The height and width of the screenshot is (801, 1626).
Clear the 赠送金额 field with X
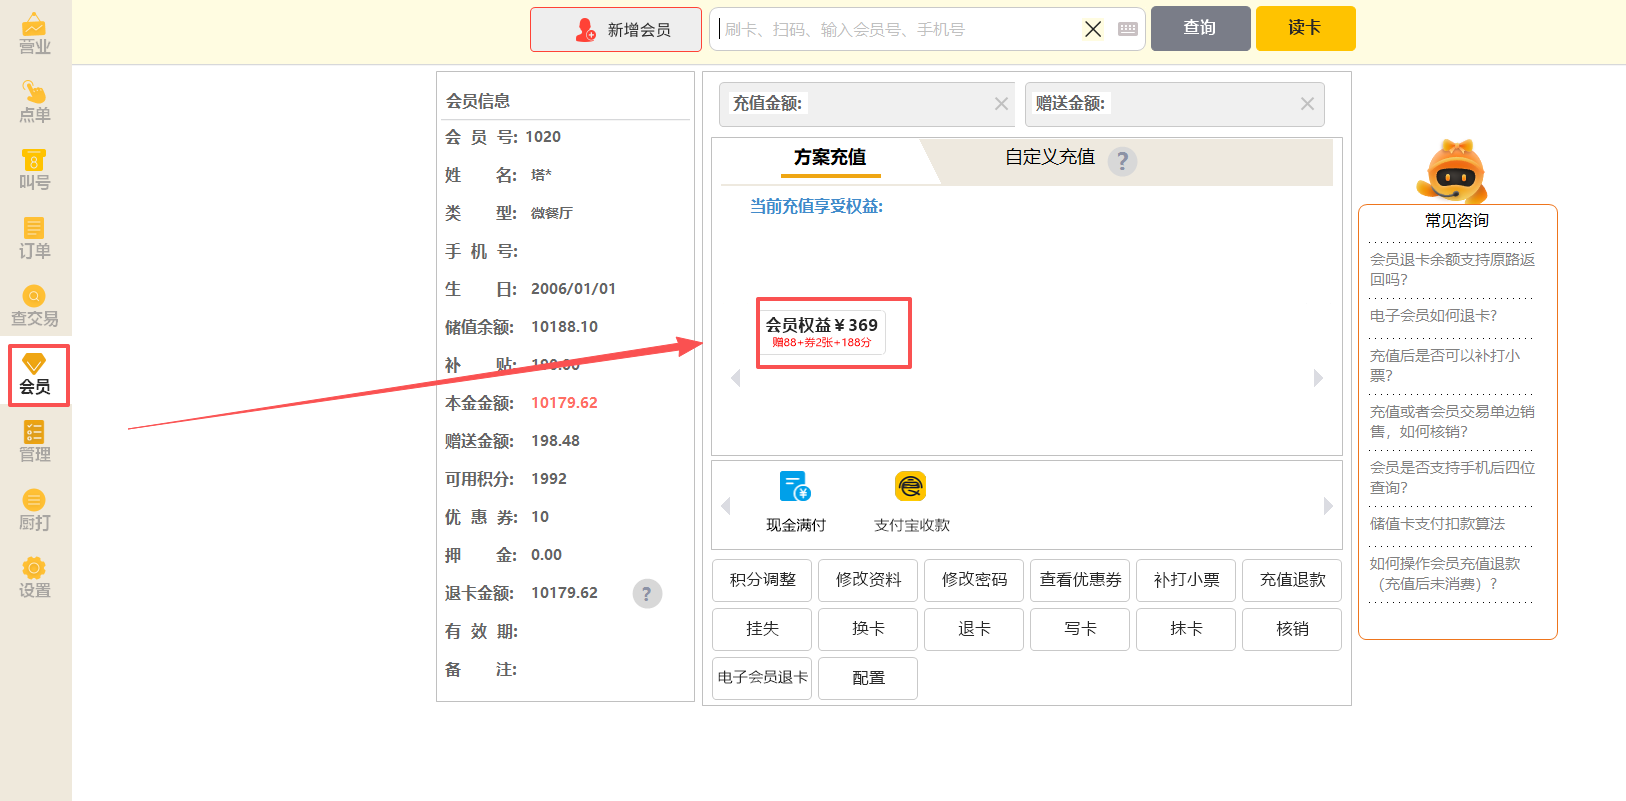1307,104
